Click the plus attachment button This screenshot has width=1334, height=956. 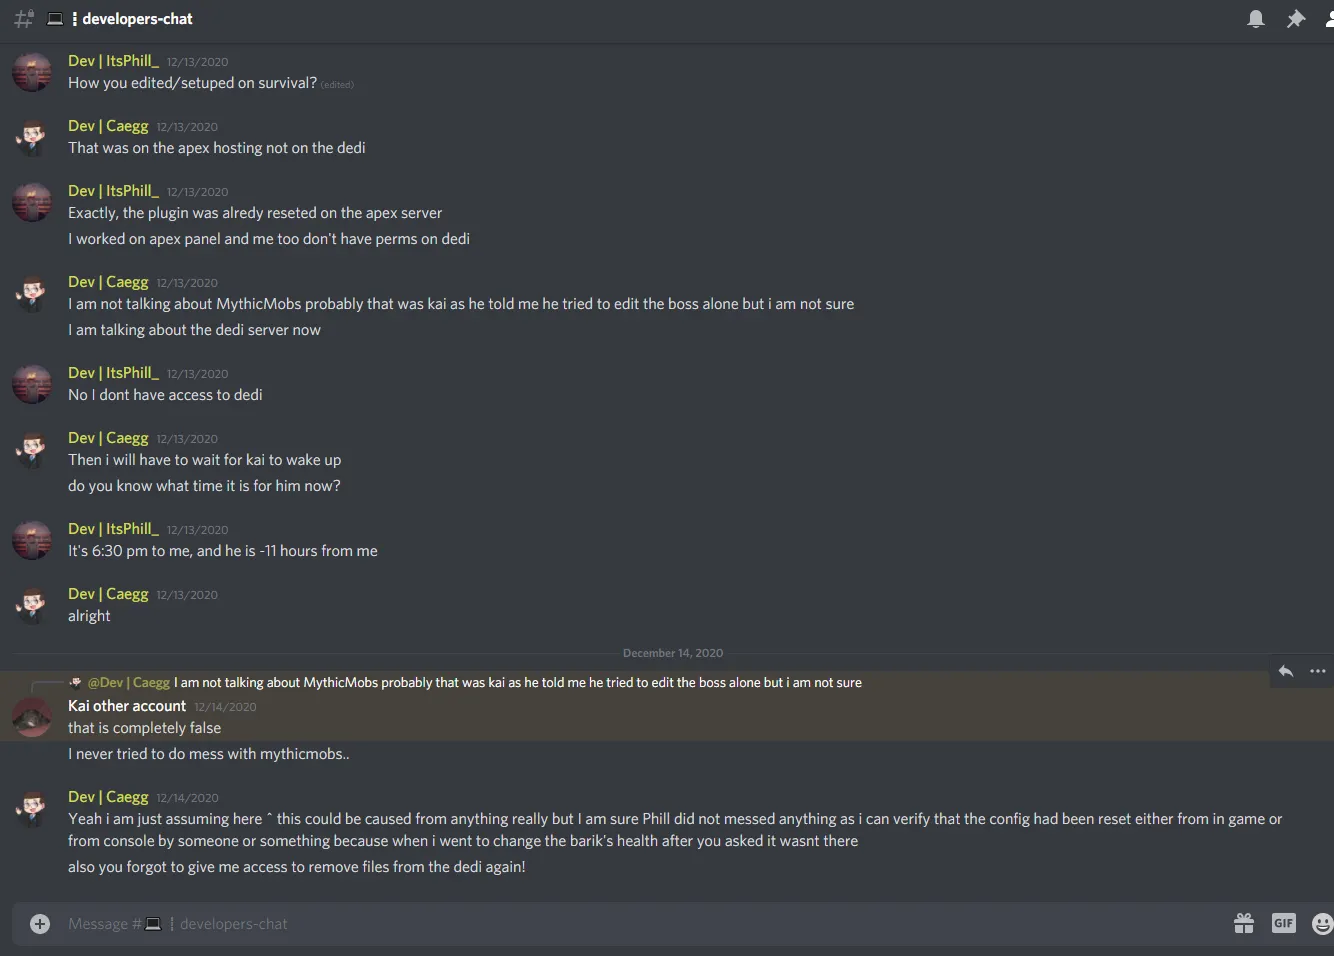(x=40, y=924)
